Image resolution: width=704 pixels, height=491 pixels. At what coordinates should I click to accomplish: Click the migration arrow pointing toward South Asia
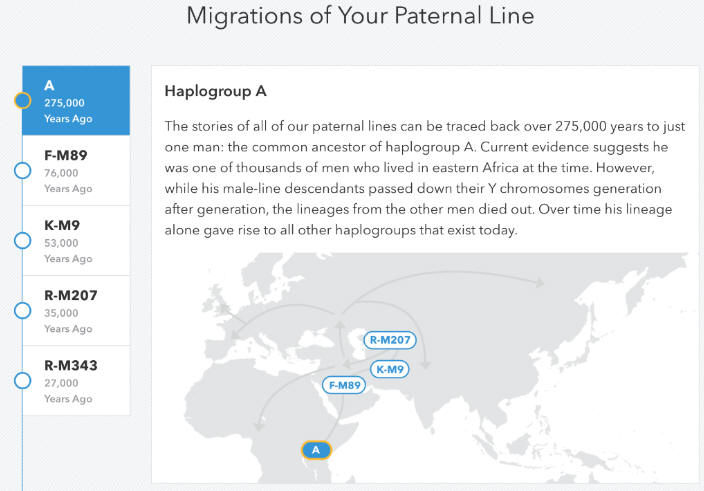(x=425, y=364)
